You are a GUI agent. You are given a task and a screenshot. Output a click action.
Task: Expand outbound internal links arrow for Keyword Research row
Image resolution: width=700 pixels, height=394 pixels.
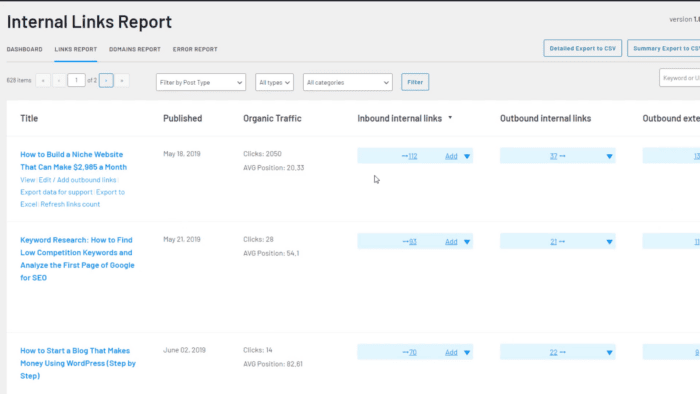(x=609, y=242)
